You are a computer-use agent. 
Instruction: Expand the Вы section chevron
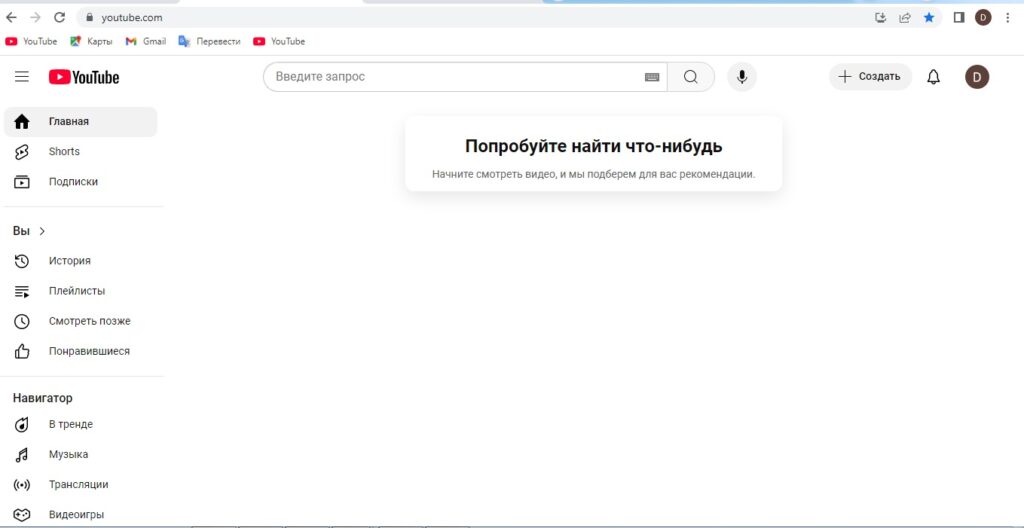(42, 231)
